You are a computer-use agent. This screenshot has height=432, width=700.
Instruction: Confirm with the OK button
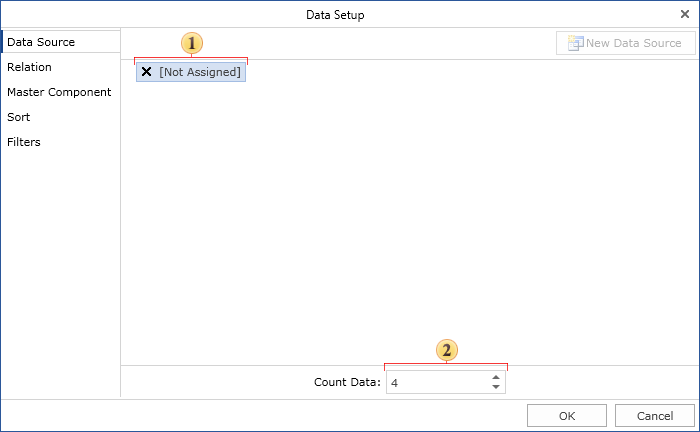[567, 416]
